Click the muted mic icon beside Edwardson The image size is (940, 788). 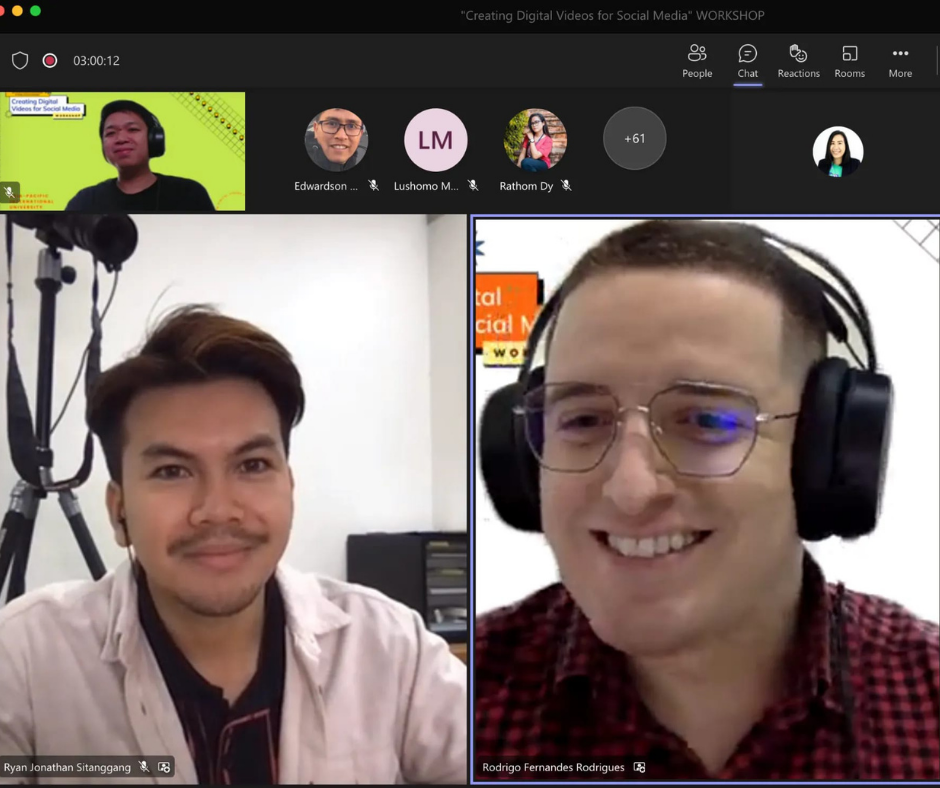pos(373,186)
